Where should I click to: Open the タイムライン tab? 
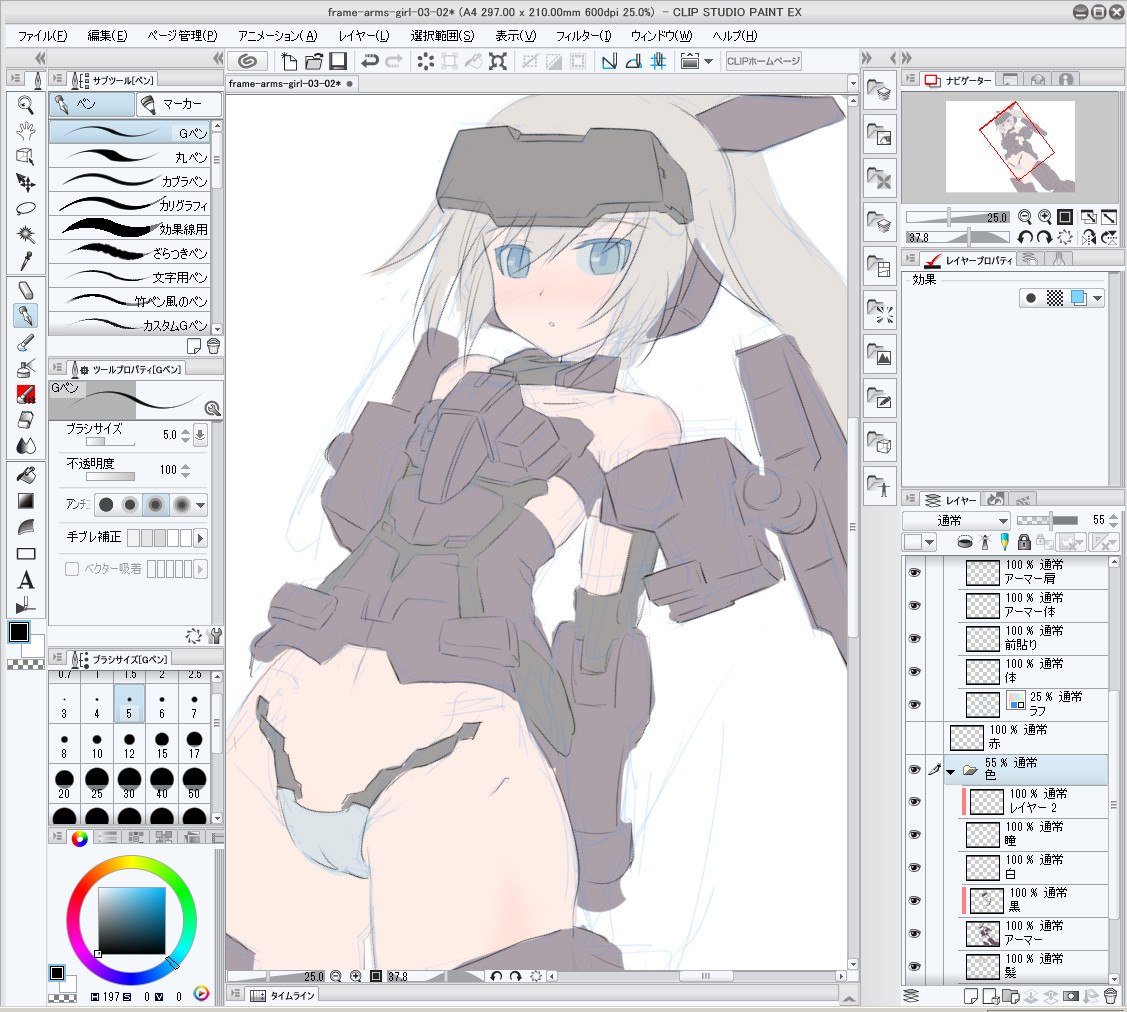[x=283, y=995]
